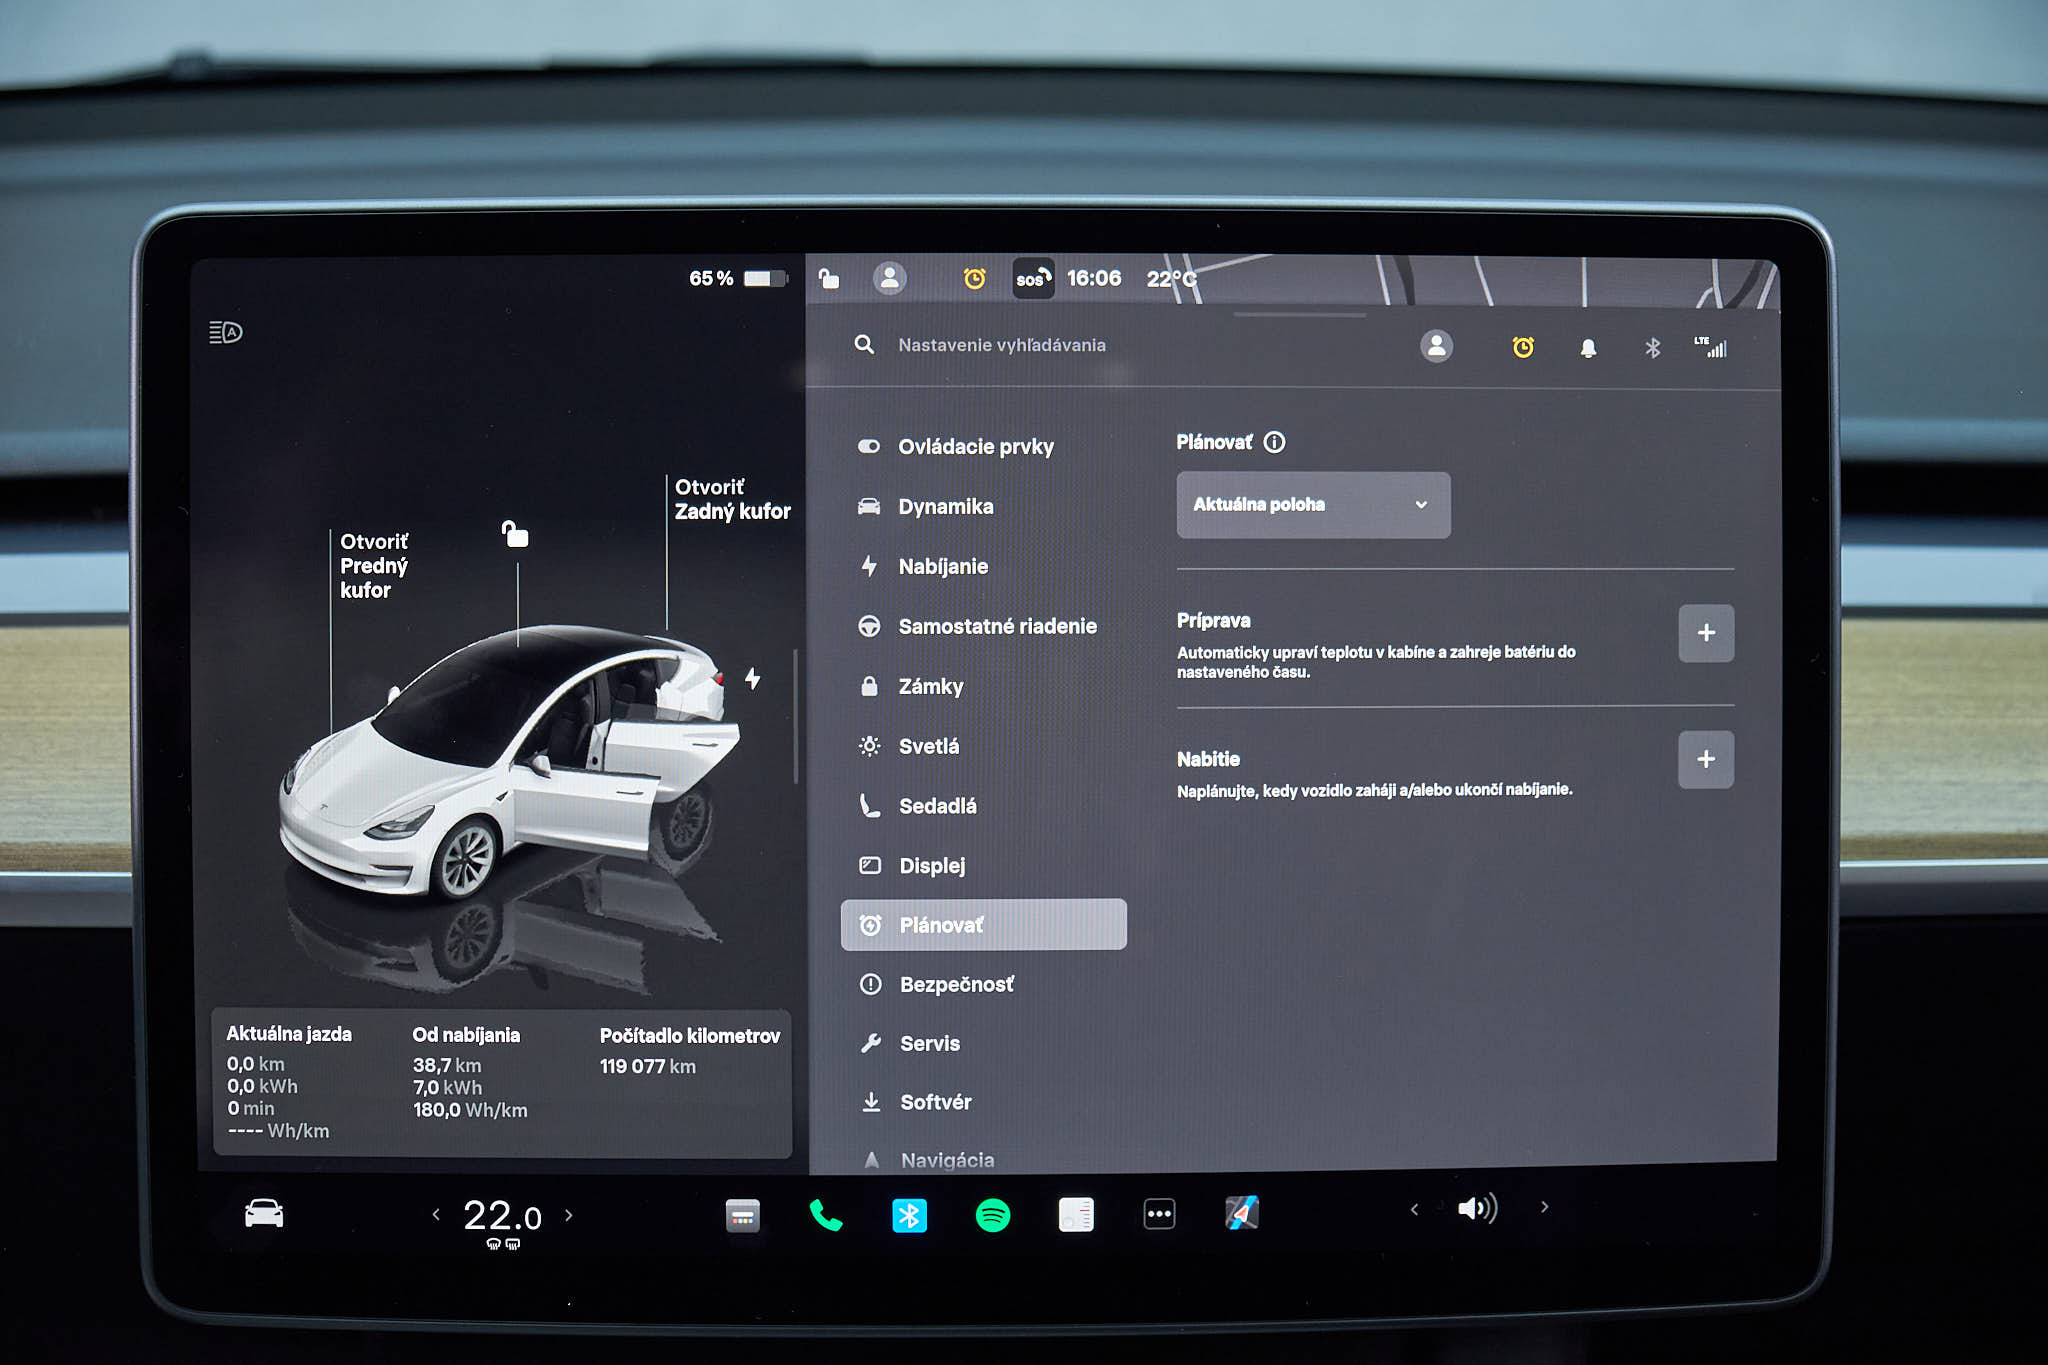
Task: Tap Otvoriť Zadný kufor
Action: tap(732, 499)
